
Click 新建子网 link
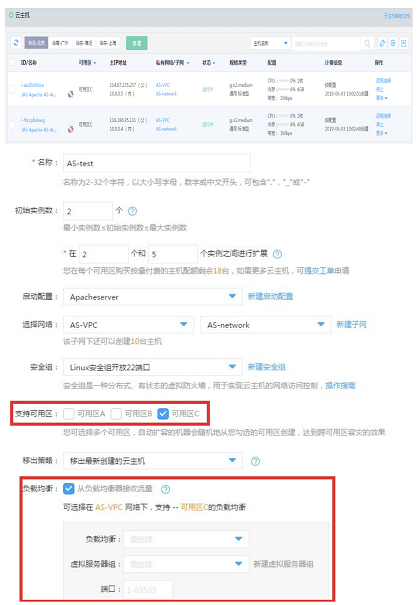351,324
